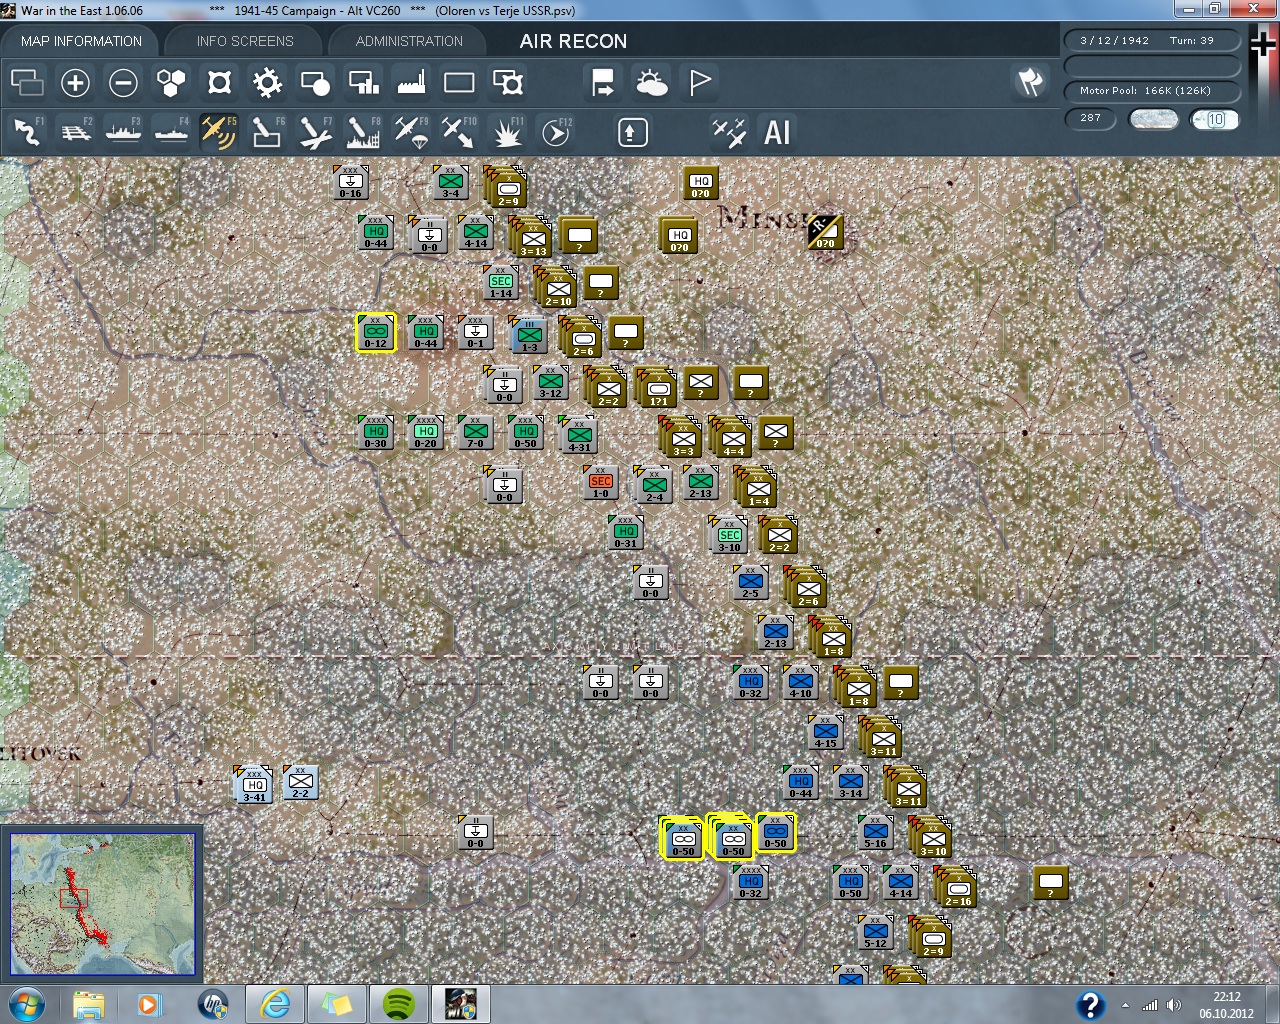
Task: Select Air Transport mode (F9) icon
Action: click(x=411, y=132)
